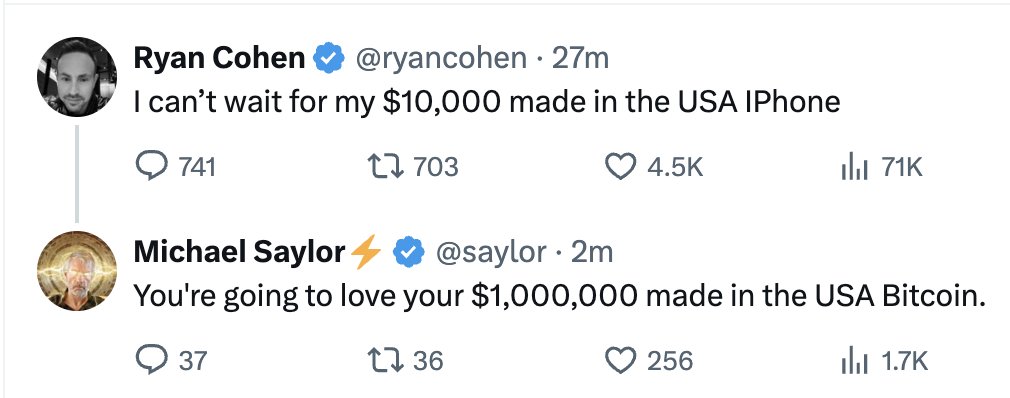View analytics icon showing 71K views
1010x398 pixels.
click(x=855, y=168)
